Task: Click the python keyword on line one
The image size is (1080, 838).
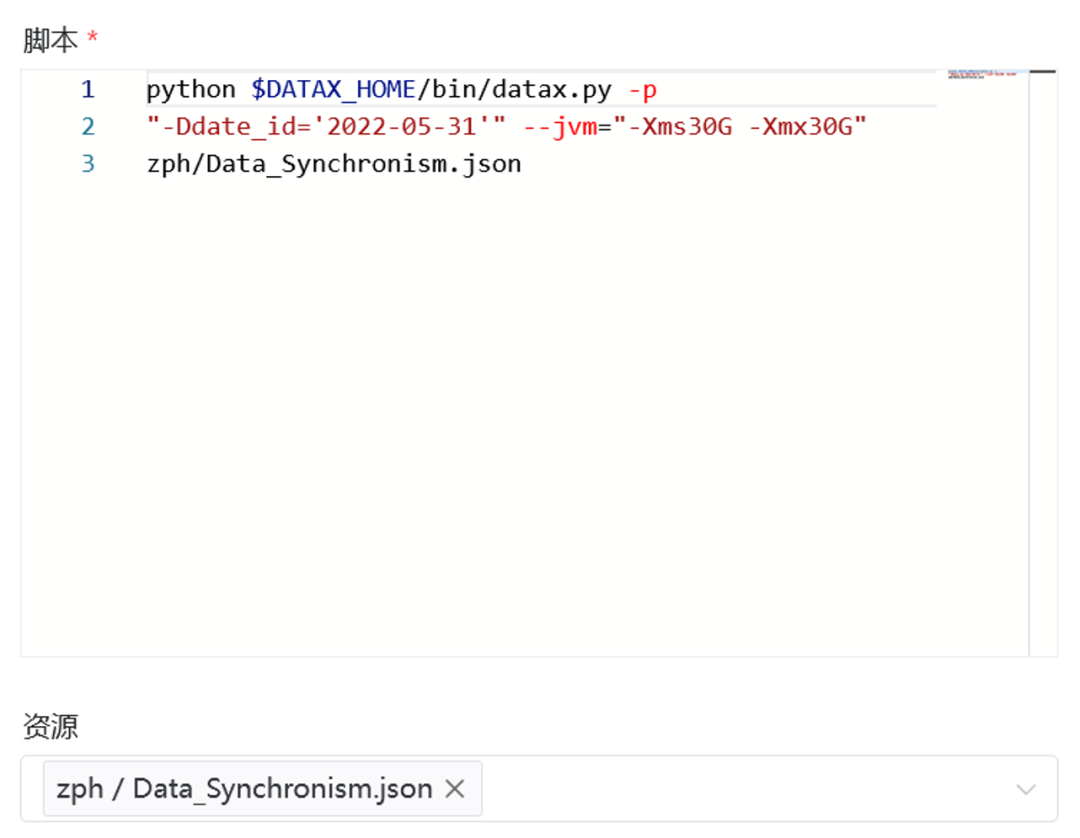Action: (191, 90)
